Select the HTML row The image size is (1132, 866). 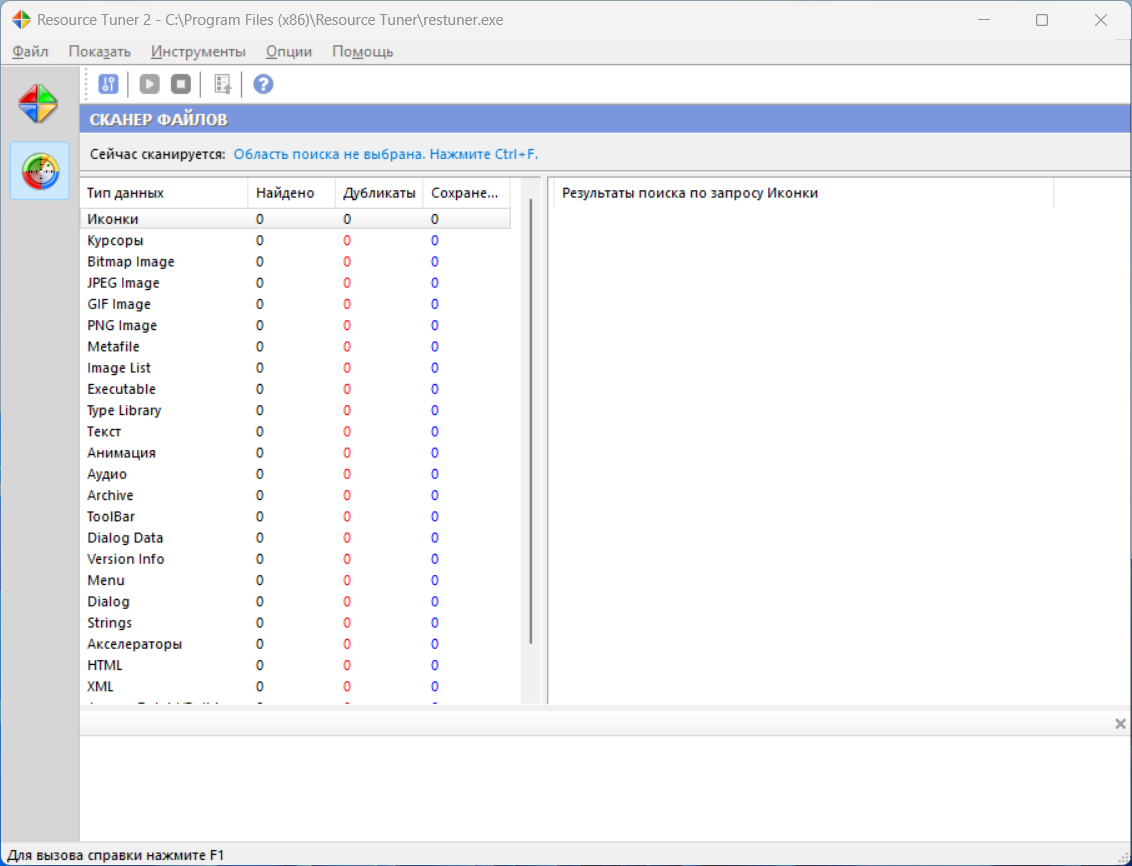coord(295,665)
